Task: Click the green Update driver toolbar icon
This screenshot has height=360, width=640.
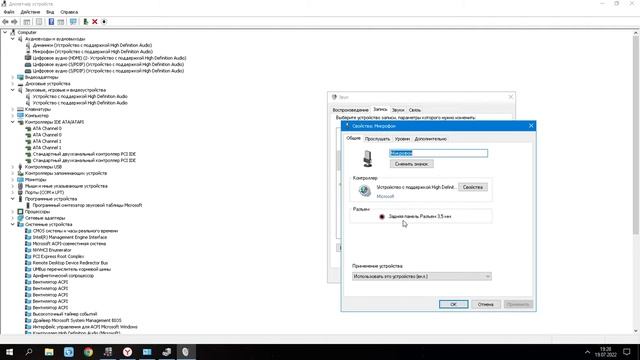Action: (85, 22)
